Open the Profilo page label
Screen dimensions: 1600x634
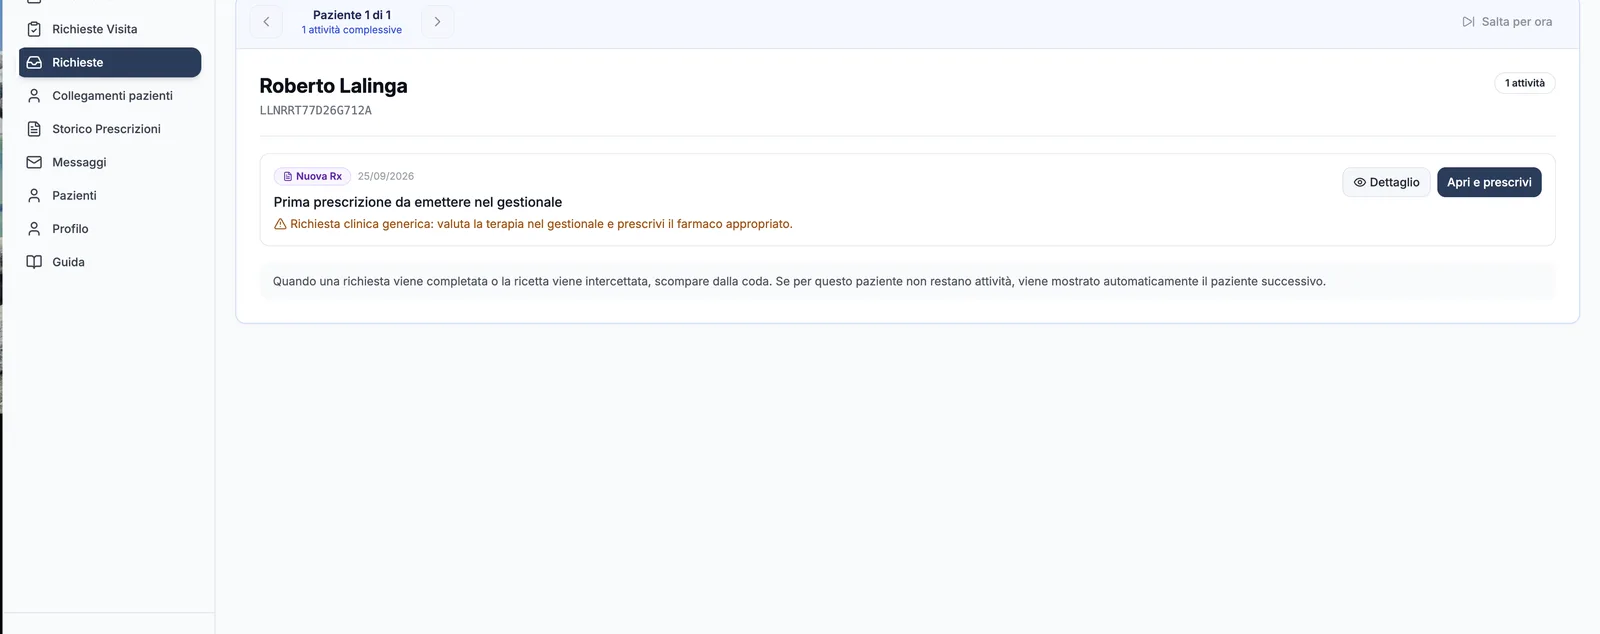[x=70, y=229]
